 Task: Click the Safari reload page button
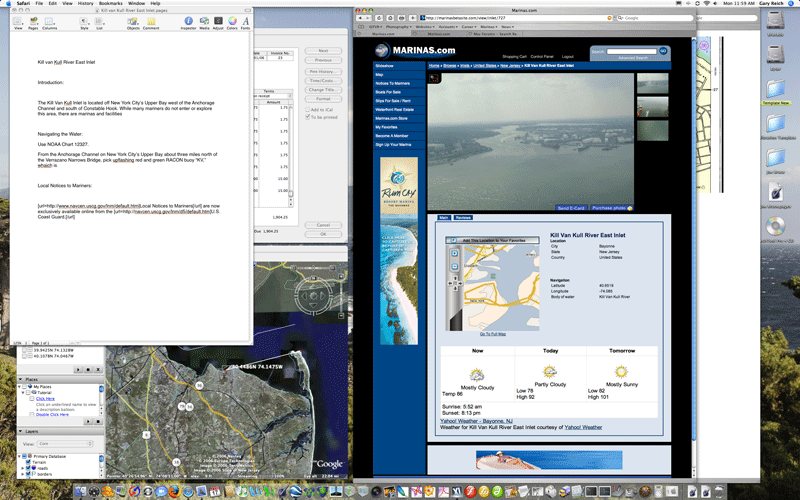(x=379, y=18)
